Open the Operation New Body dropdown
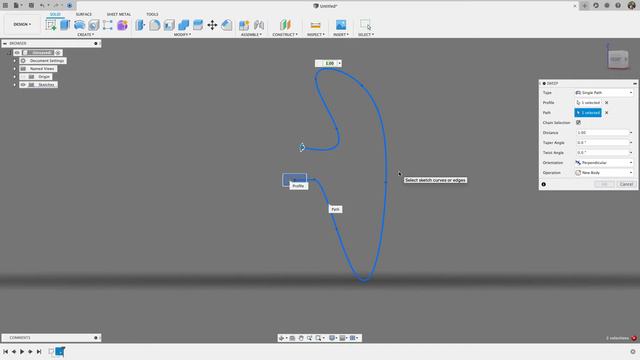This screenshot has width=640, height=360. tap(604, 173)
